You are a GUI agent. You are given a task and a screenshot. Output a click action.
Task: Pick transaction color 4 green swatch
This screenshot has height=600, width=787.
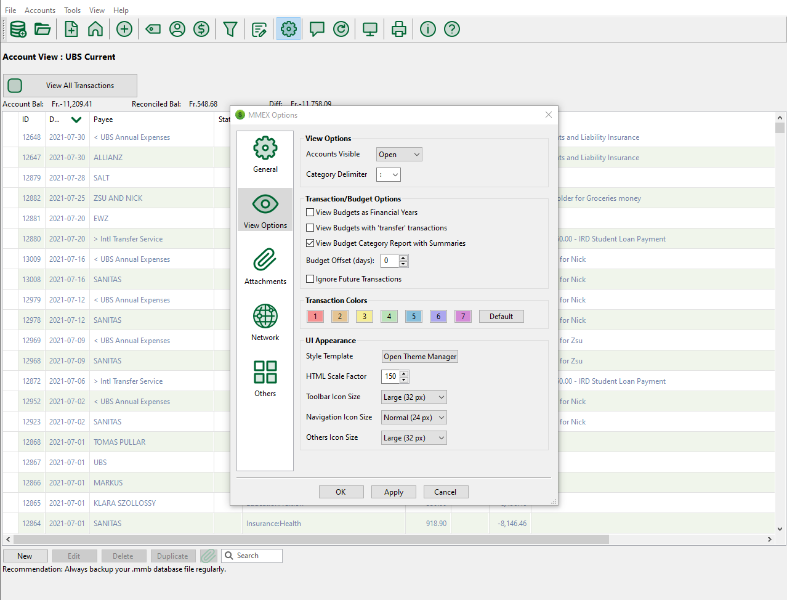[x=389, y=316]
